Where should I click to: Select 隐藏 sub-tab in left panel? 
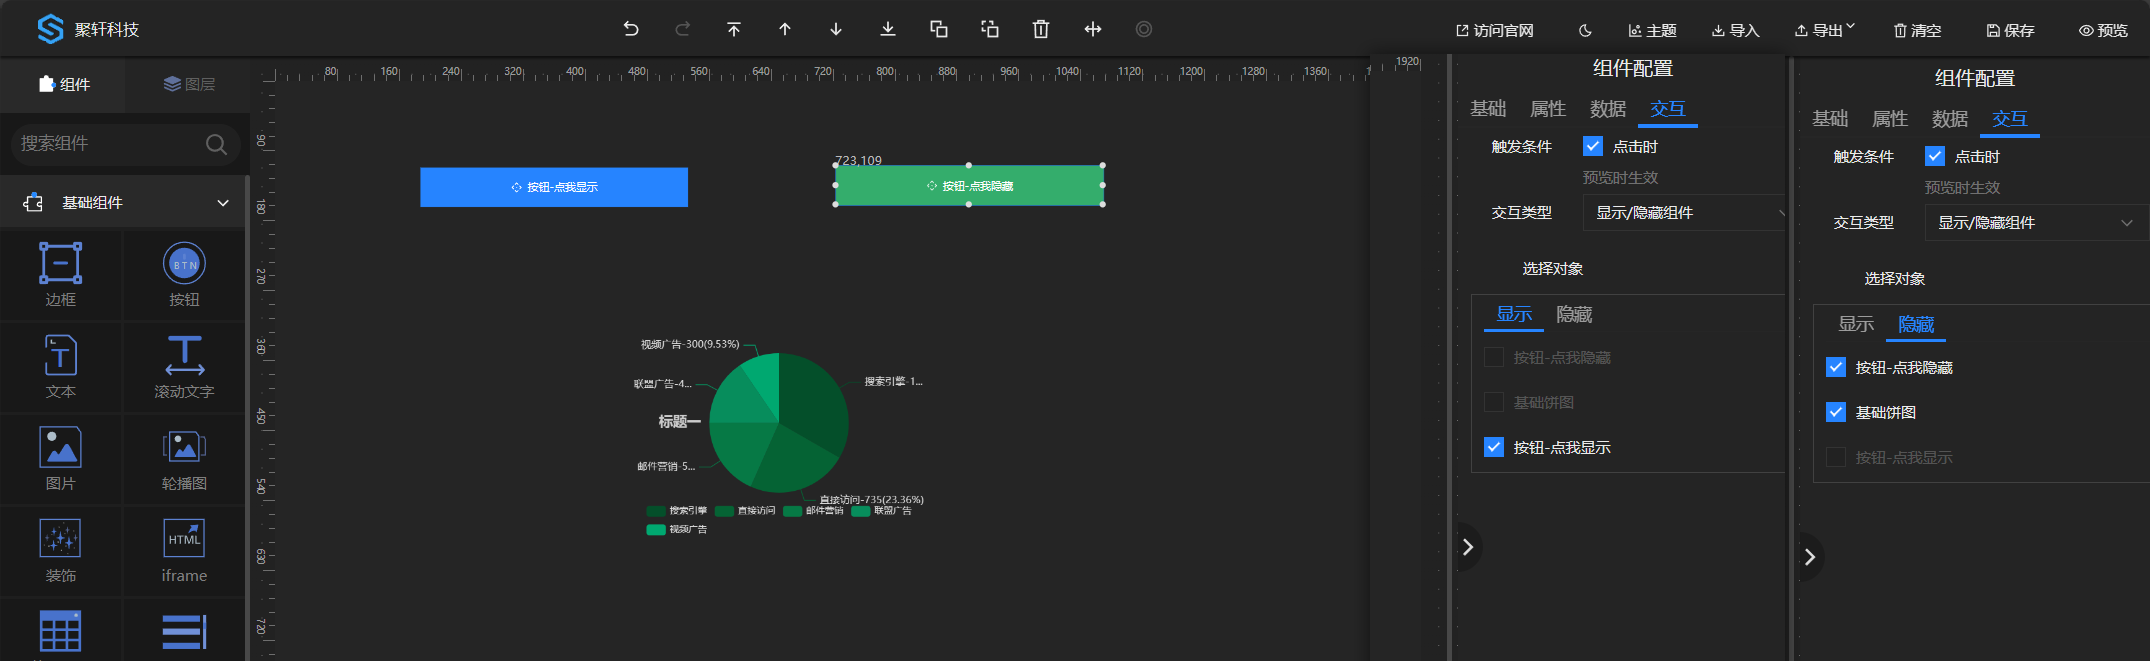click(1574, 315)
